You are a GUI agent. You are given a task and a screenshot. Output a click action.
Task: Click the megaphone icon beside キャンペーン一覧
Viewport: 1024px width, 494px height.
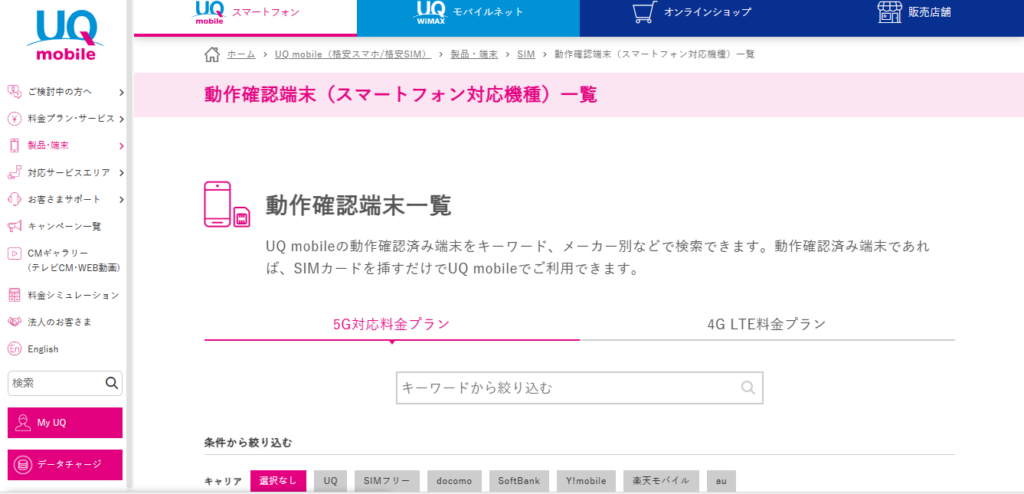[14, 227]
